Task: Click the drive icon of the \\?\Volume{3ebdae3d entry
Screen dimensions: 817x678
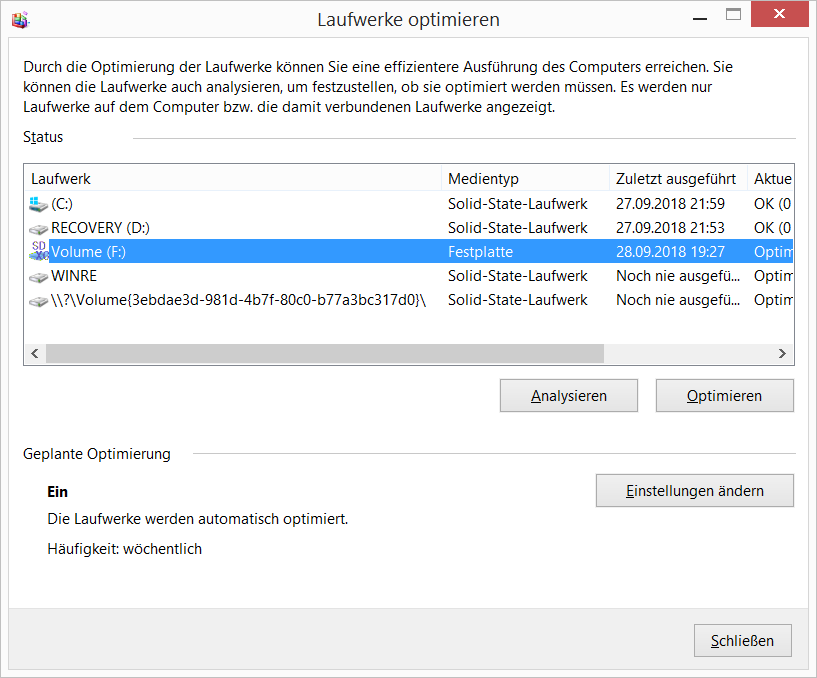Action: click(x=39, y=301)
